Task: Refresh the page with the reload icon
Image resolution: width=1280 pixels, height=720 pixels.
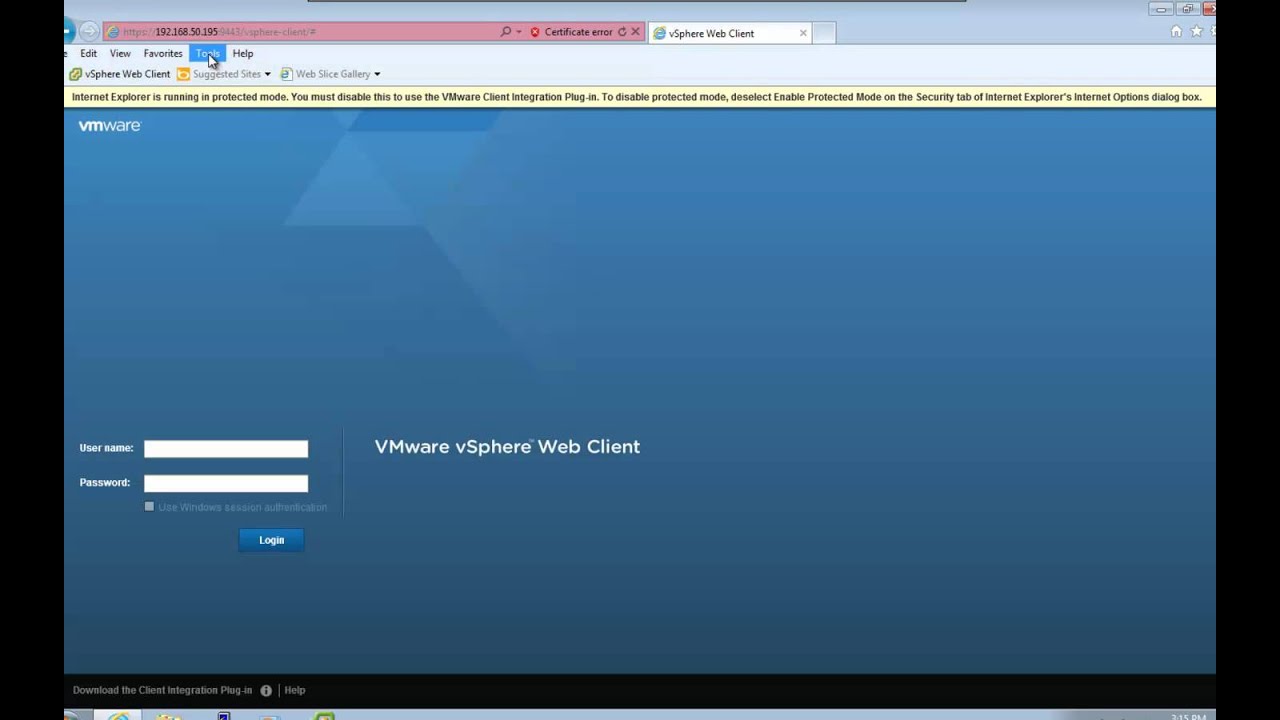Action: pos(622,32)
